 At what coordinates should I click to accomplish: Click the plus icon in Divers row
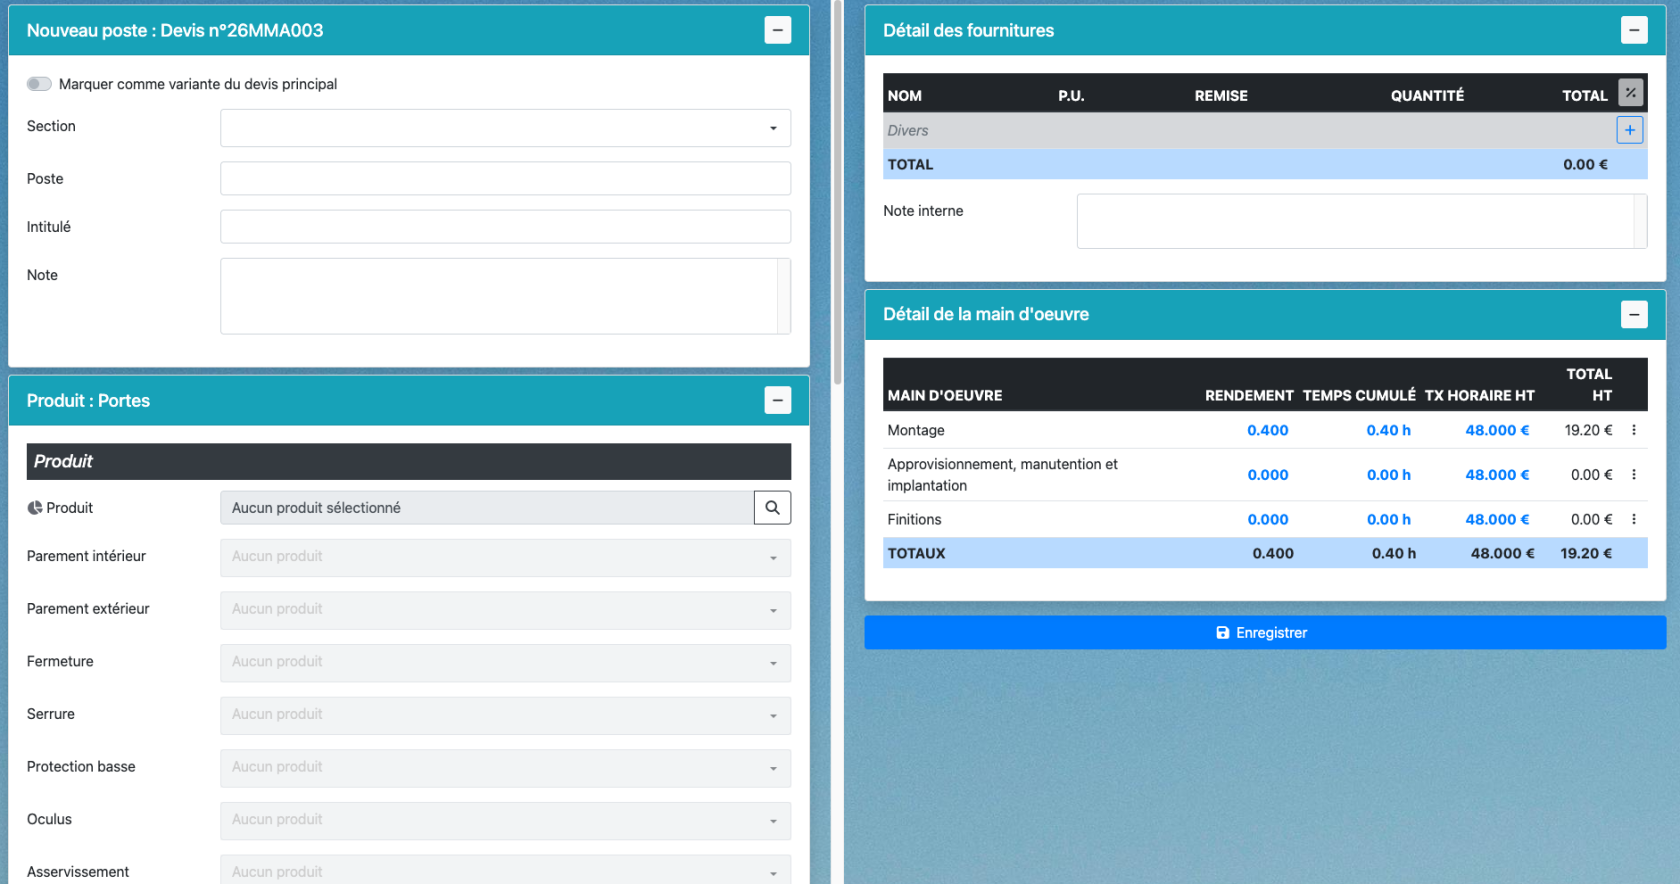tap(1629, 130)
